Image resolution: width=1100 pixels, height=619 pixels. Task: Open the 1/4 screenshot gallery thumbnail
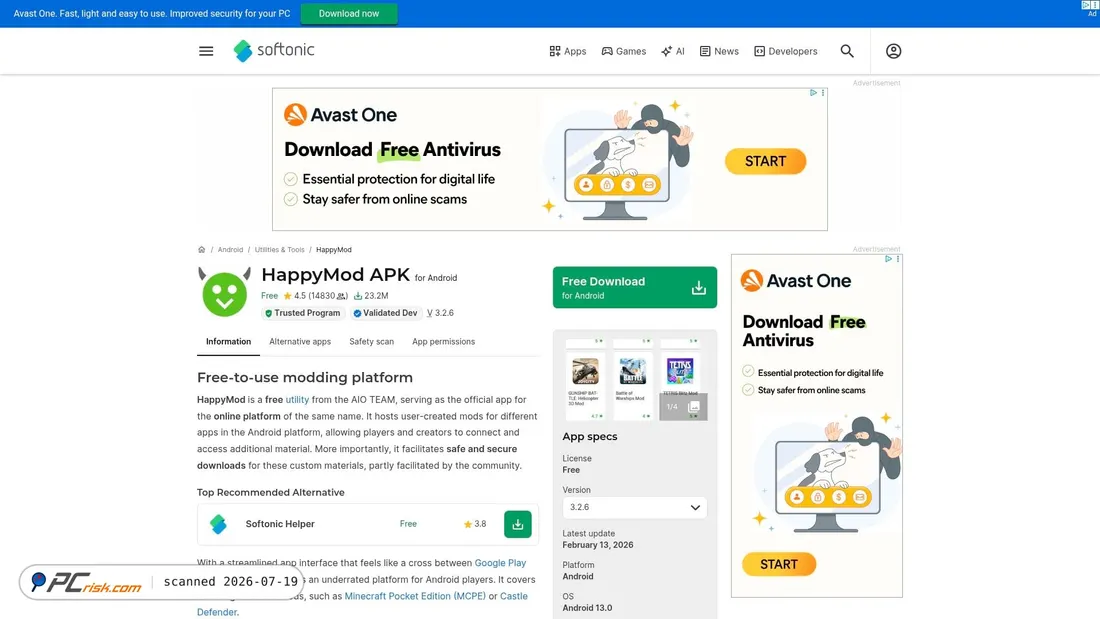click(x=683, y=406)
